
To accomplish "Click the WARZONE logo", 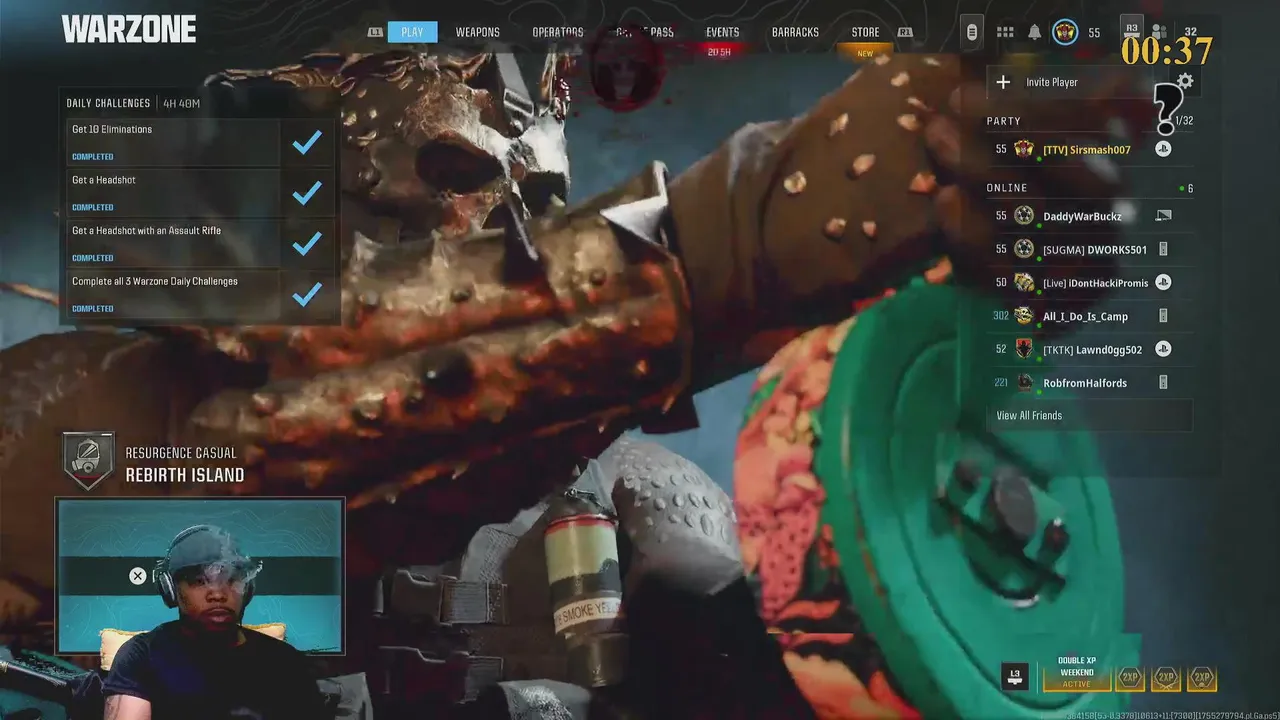I will (129, 30).
